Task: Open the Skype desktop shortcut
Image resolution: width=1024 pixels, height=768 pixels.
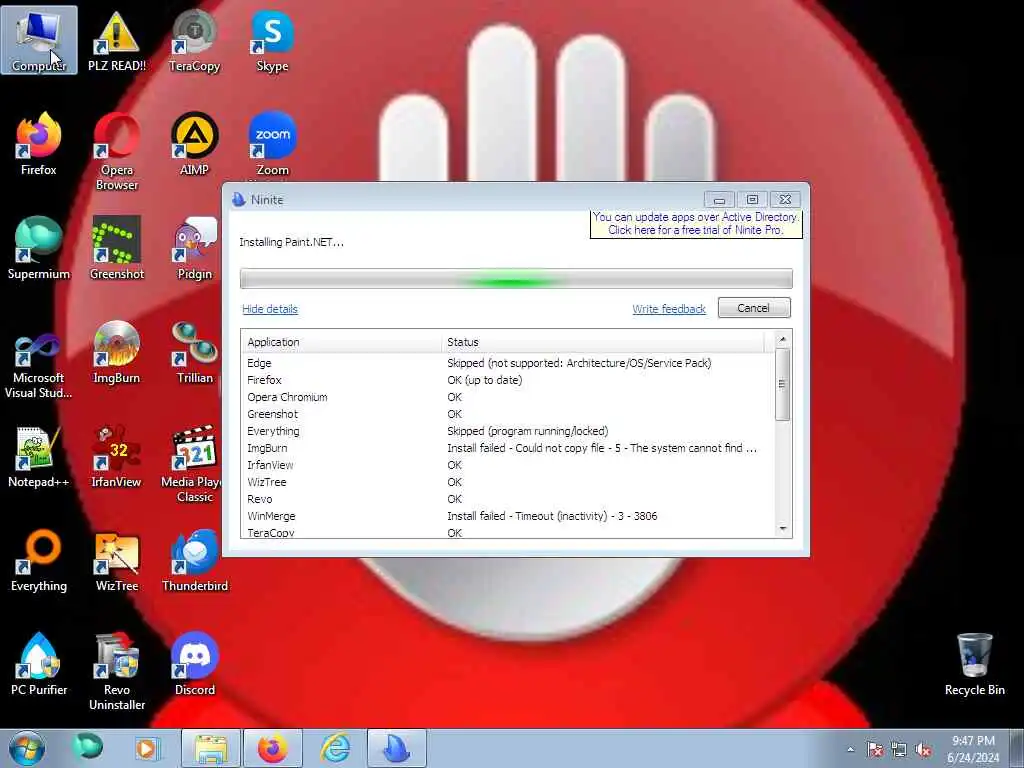Action: tap(272, 40)
